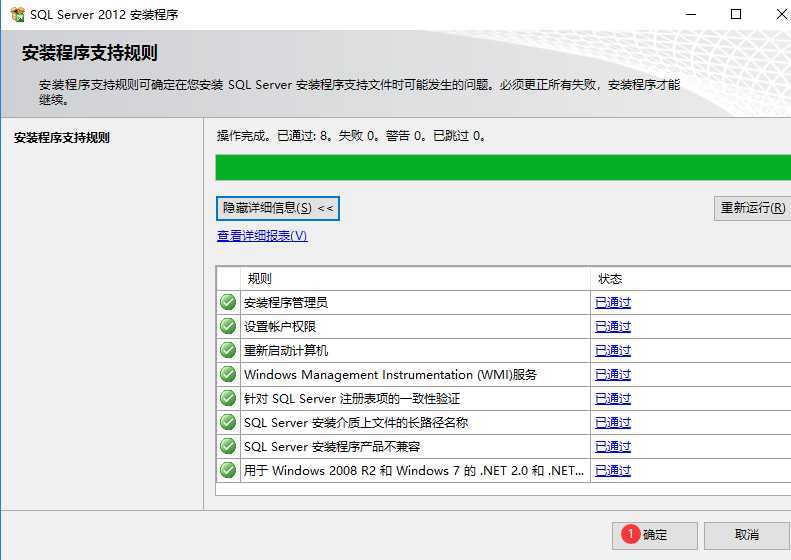Click green check icon beside 安装程序产品不兼容
Screen dimensions: 791x560
228,446
